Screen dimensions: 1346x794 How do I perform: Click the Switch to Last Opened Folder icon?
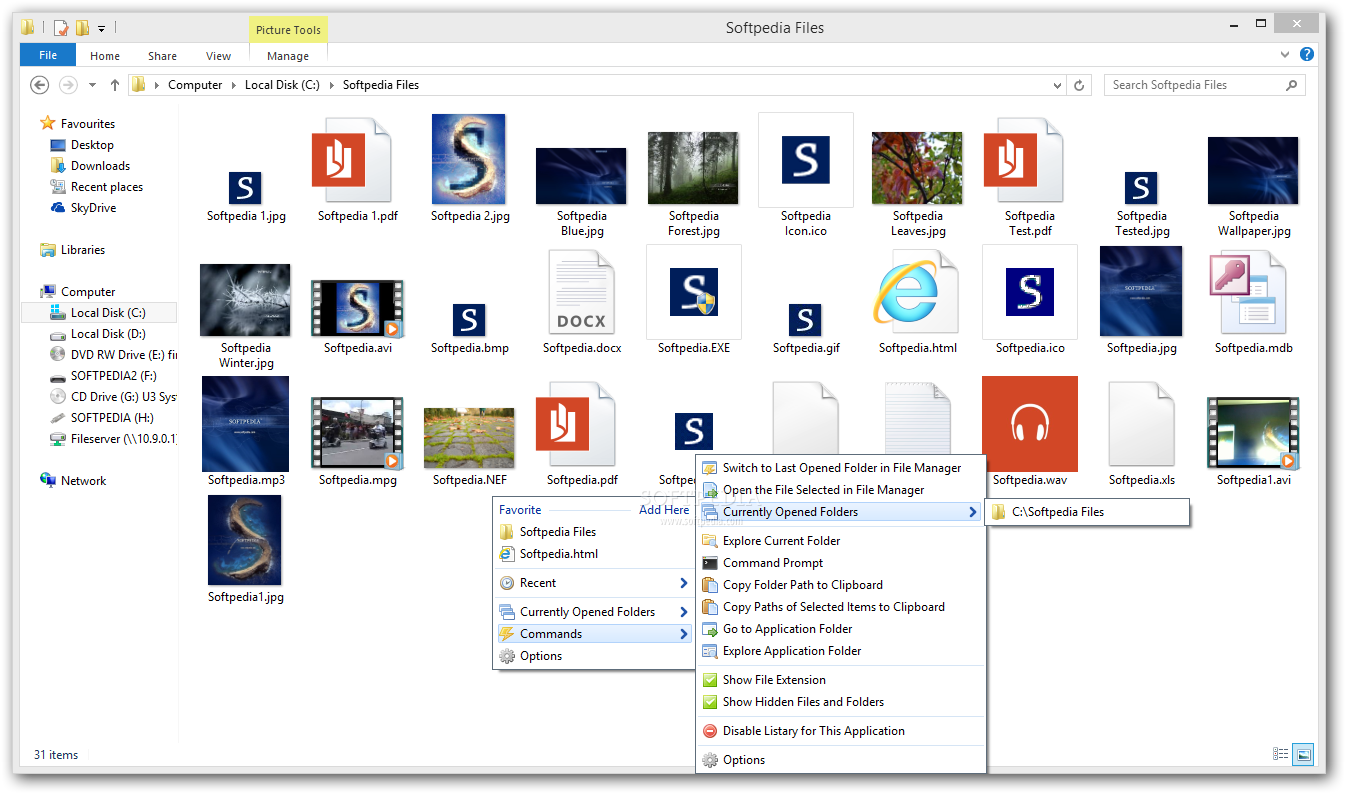coord(710,468)
